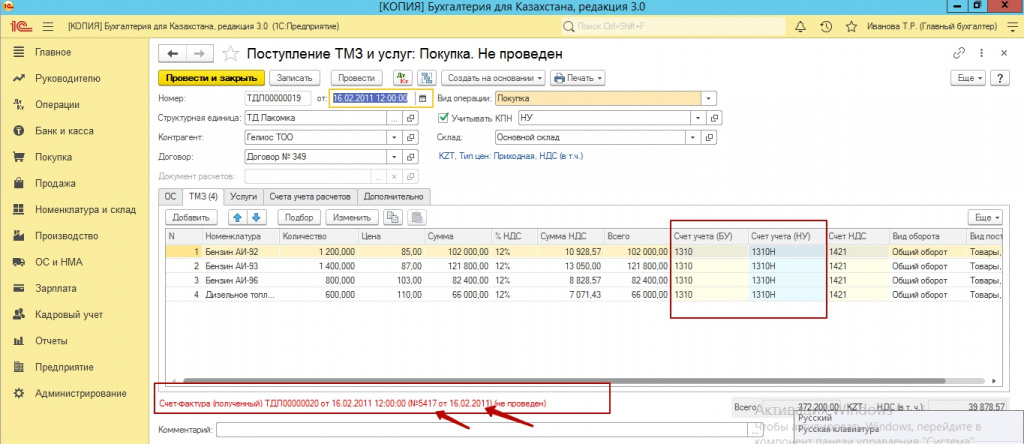1024x444 pixels.
Task: Click the Провести button
Action: click(x=357, y=78)
